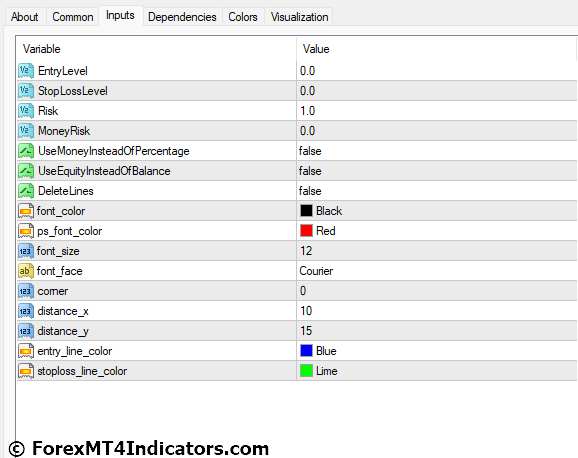
Task: Click the font_color color-type icon
Action: pos(26,211)
